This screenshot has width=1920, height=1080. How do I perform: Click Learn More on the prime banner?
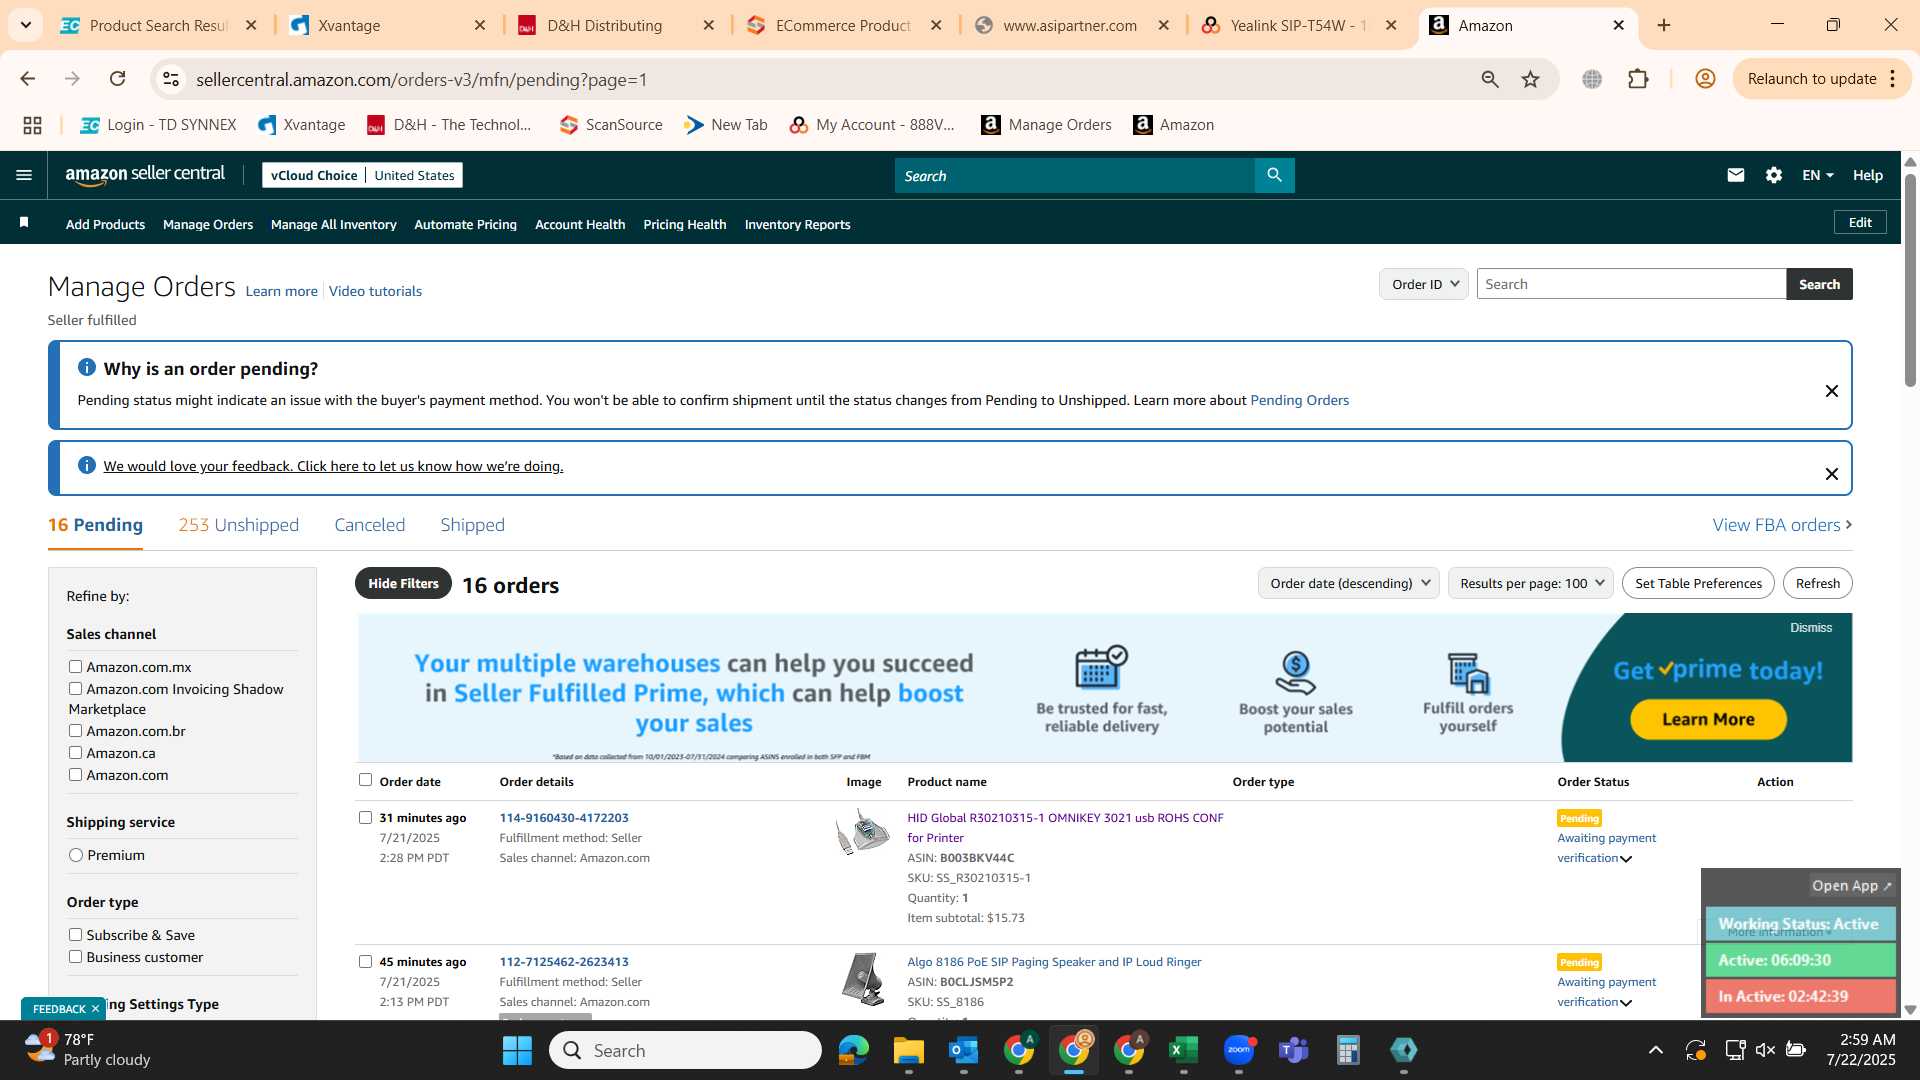pyautogui.click(x=1708, y=719)
